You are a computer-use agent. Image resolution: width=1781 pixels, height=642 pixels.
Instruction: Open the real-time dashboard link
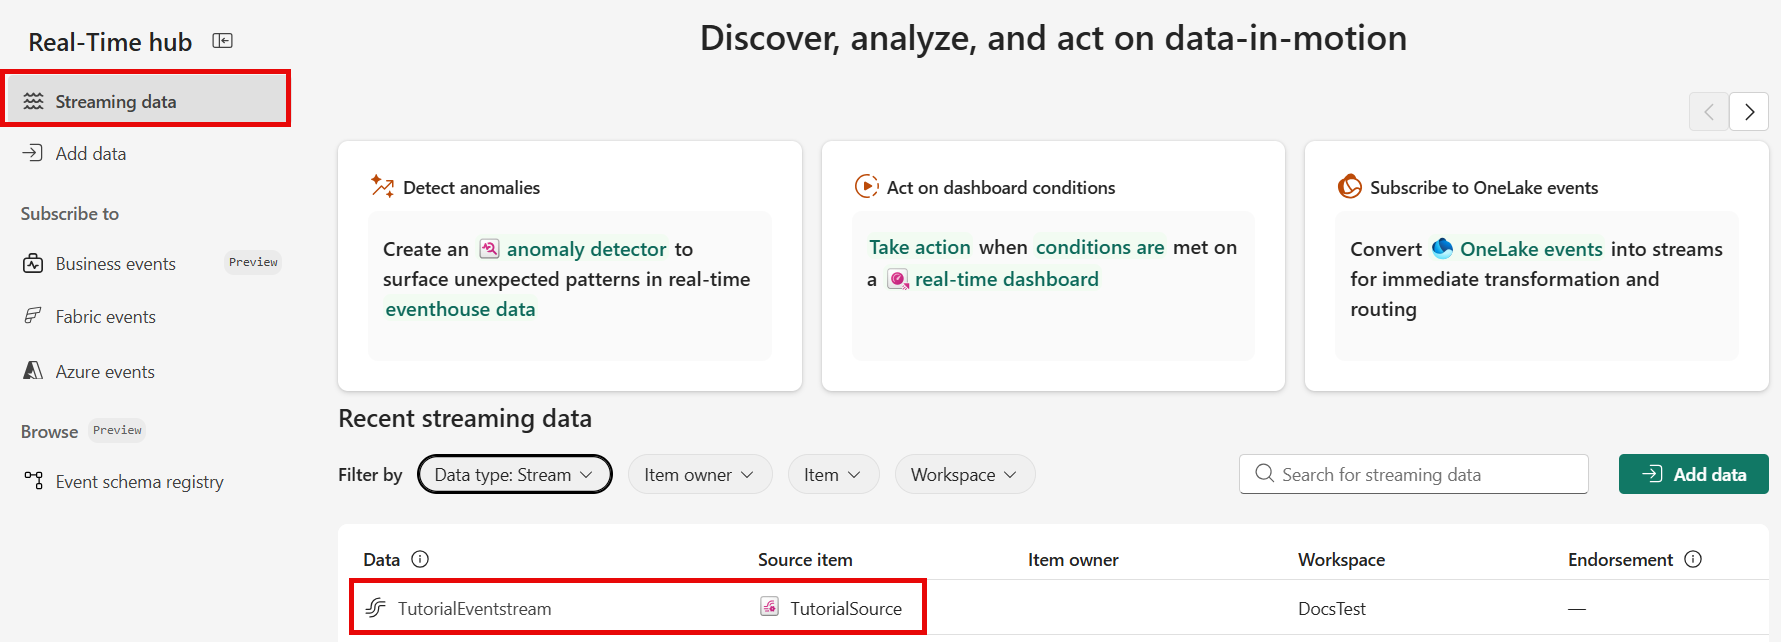tap(1006, 279)
